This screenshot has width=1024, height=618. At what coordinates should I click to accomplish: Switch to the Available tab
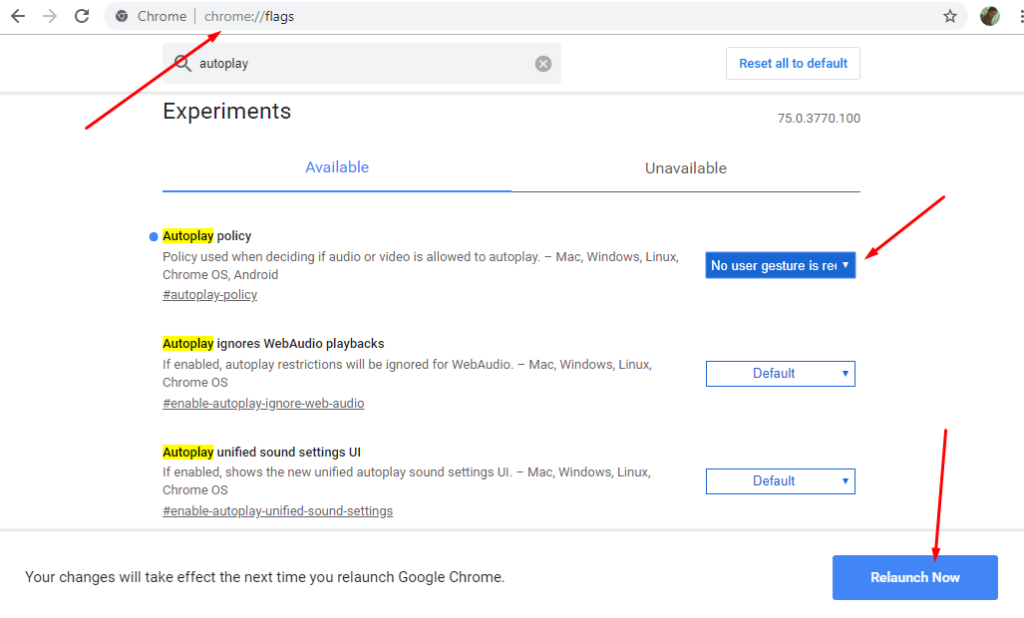pyautogui.click(x=337, y=168)
